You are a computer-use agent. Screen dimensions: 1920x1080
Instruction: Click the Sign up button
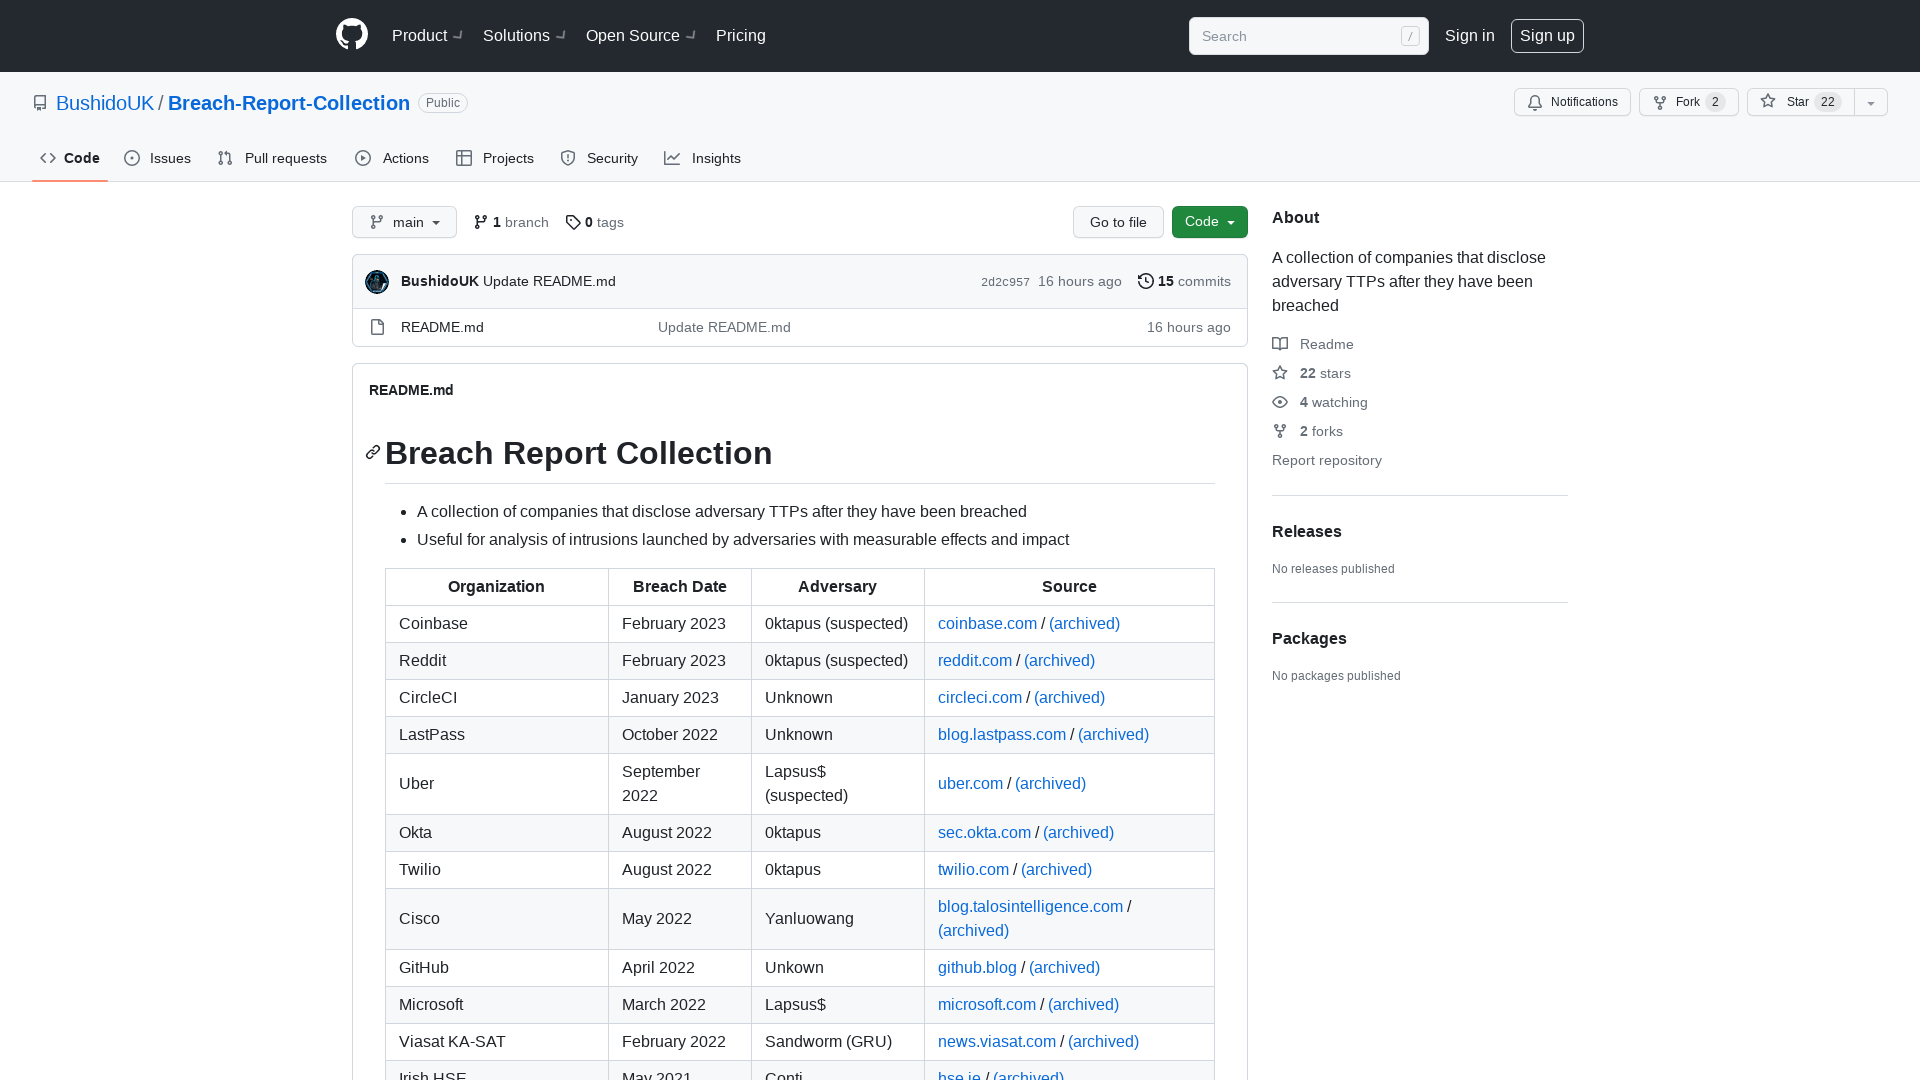pyautogui.click(x=1547, y=35)
